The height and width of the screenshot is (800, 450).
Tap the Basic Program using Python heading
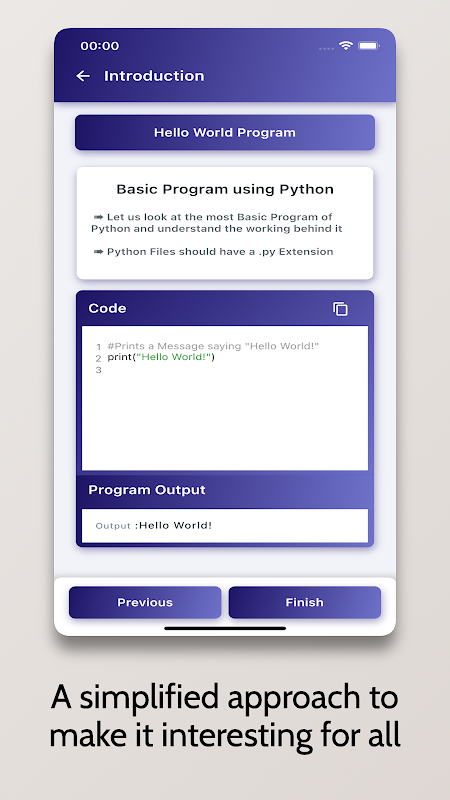tap(225, 189)
